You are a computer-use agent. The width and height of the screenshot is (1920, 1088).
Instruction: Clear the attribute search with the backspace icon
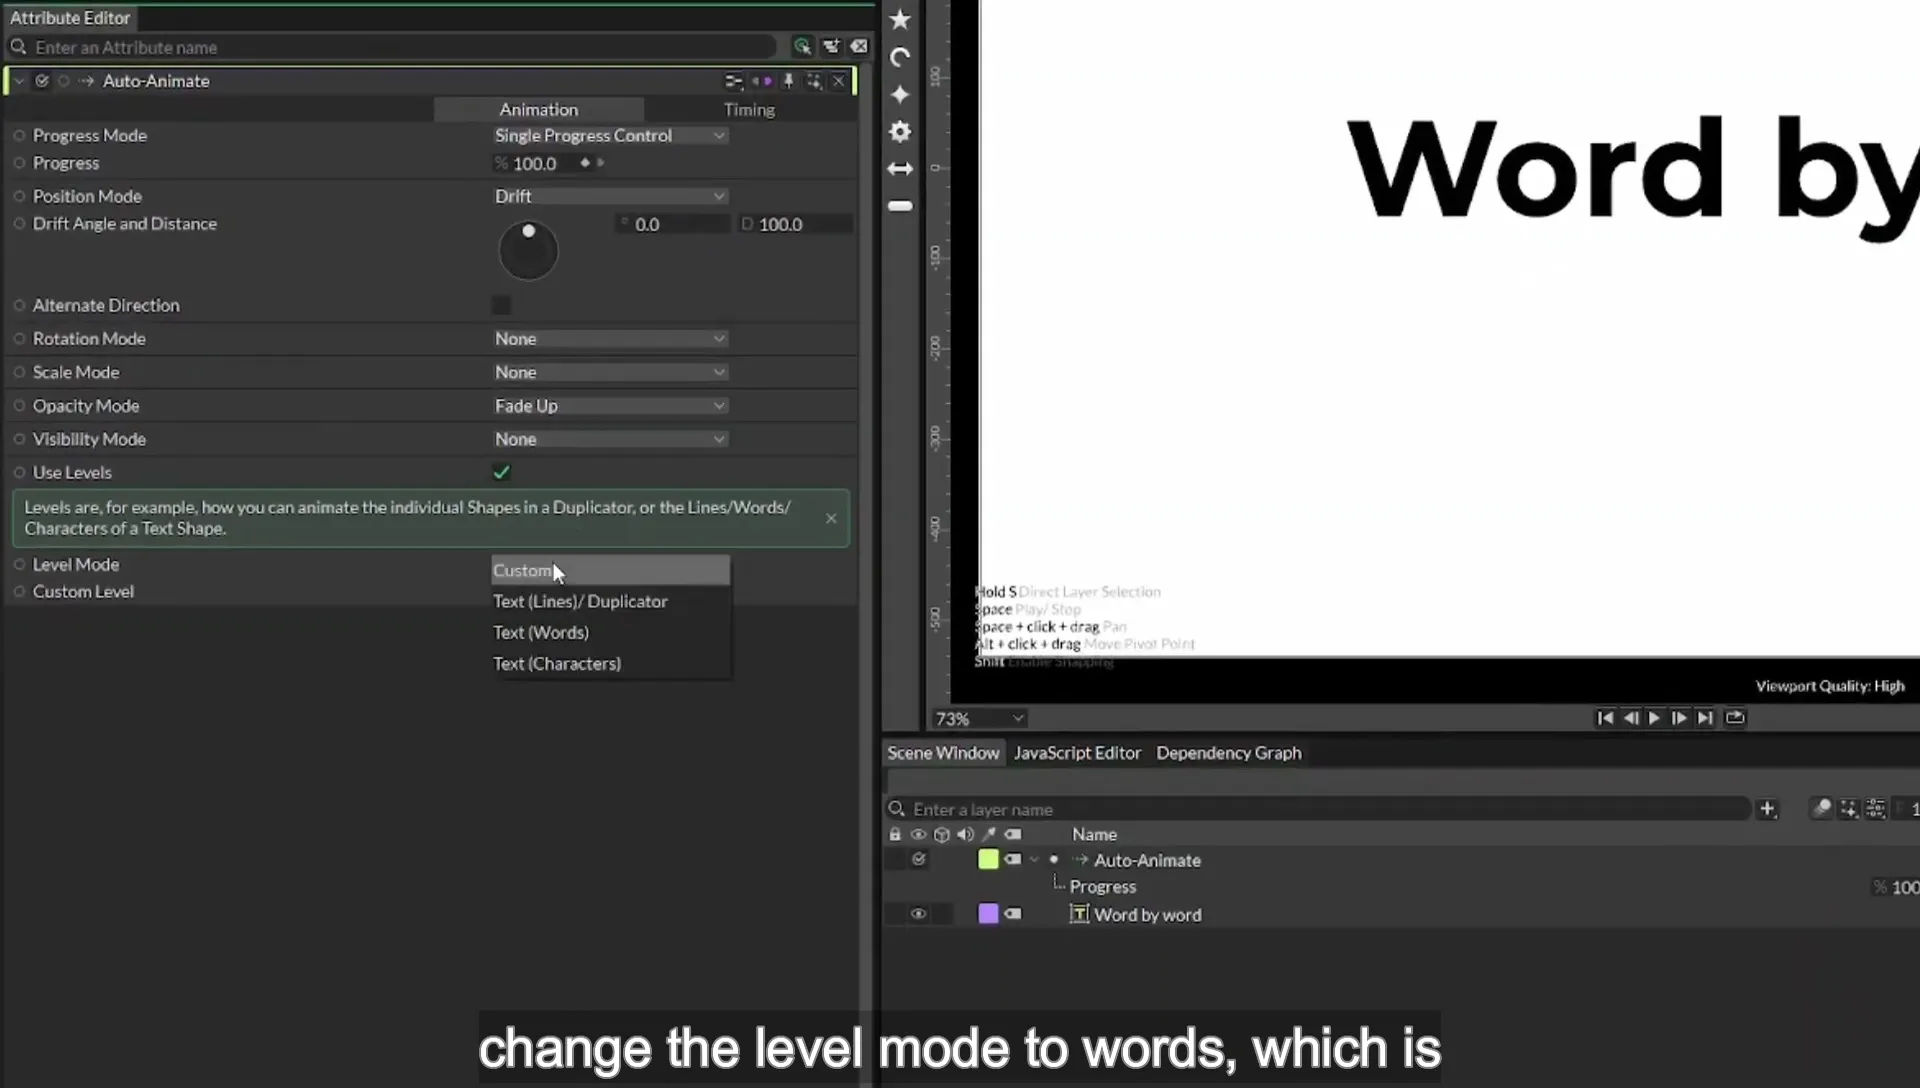pos(859,46)
